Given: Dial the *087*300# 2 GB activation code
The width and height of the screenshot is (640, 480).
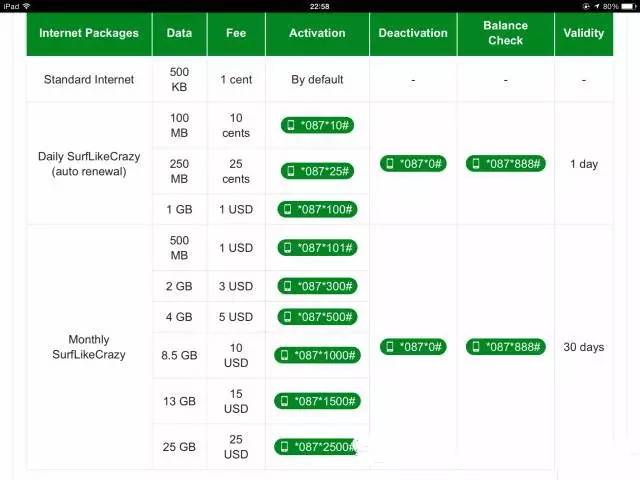Looking at the screenshot, I should pyautogui.click(x=317, y=286).
